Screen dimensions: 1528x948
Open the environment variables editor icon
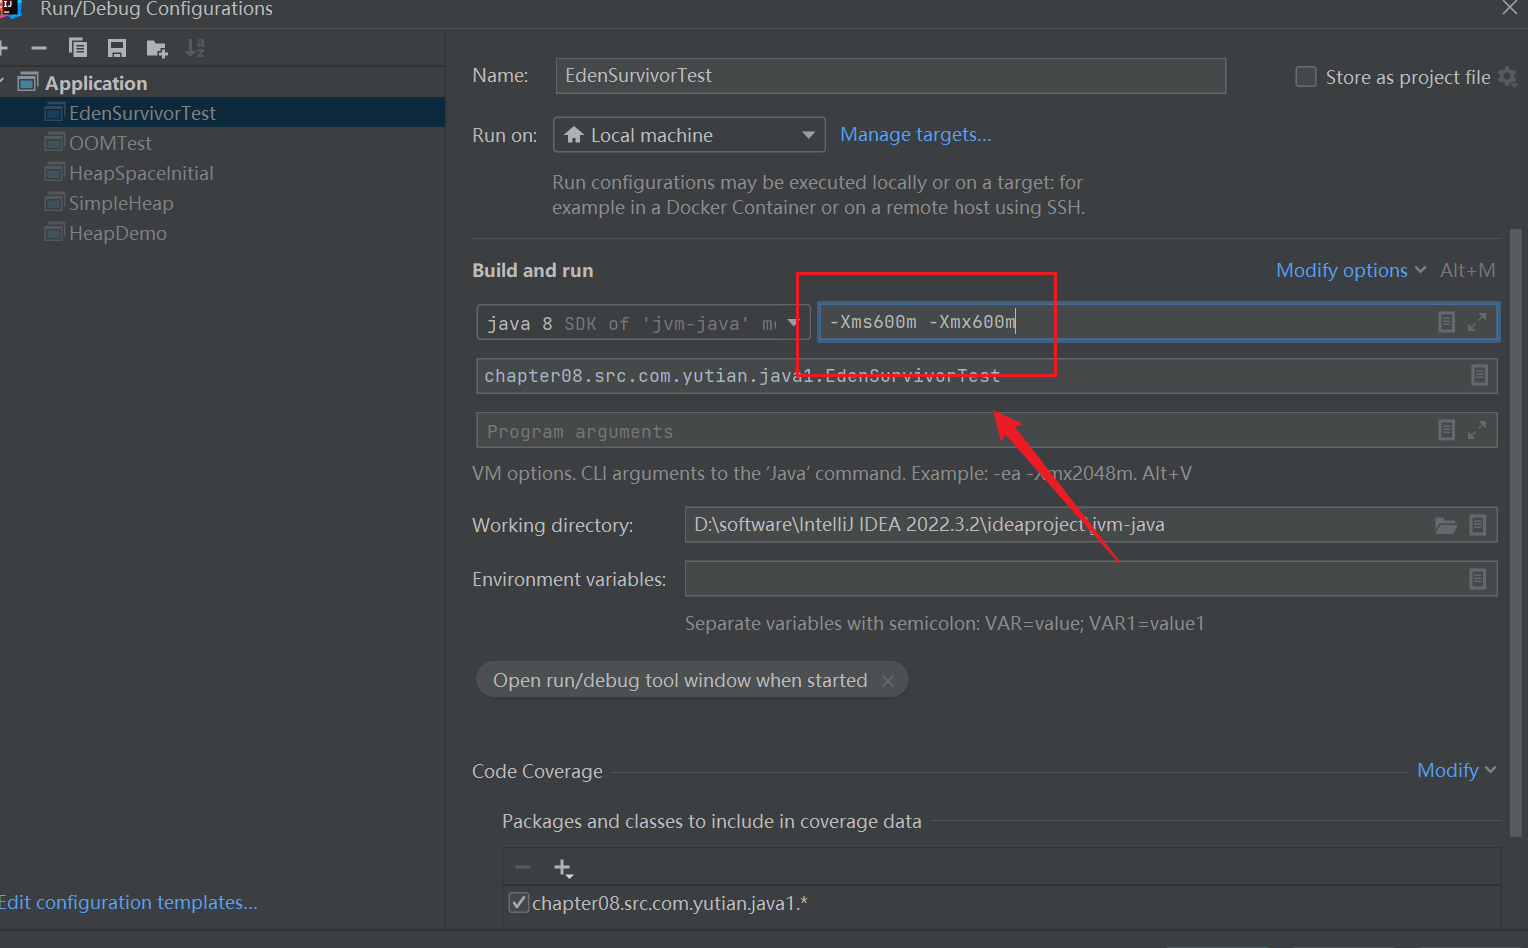1477,579
